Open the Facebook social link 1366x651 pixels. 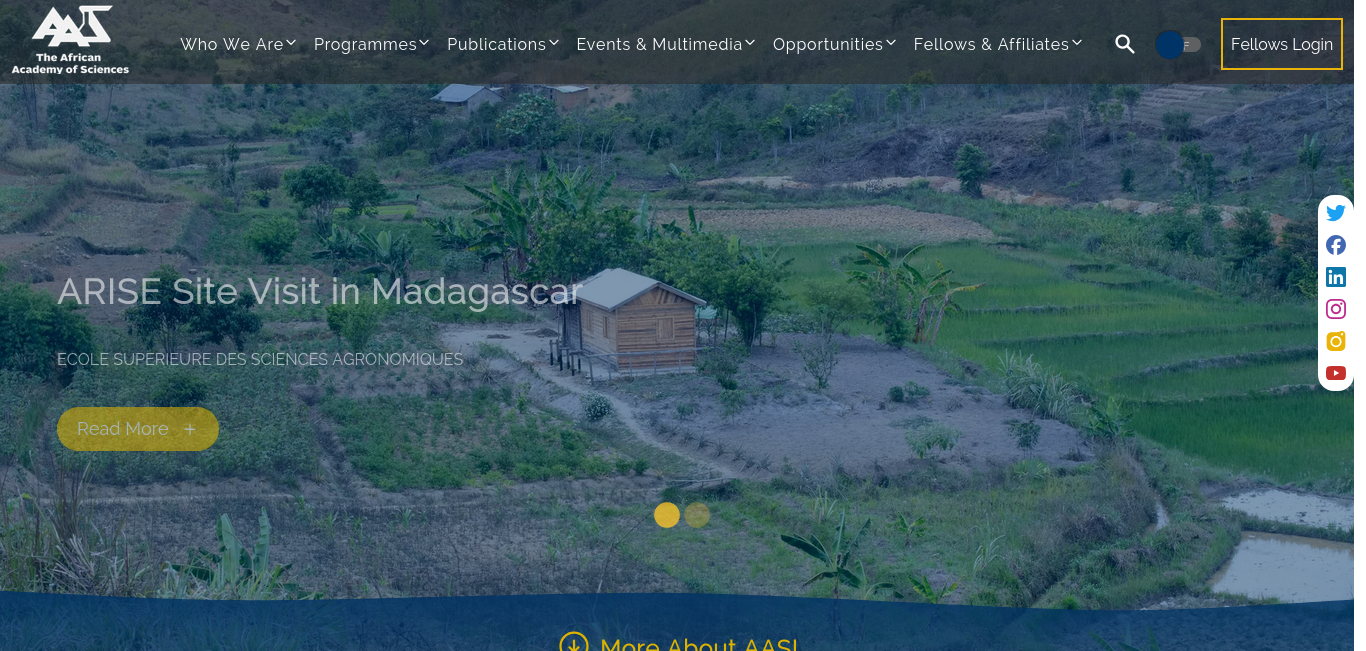coord(1336,245)
